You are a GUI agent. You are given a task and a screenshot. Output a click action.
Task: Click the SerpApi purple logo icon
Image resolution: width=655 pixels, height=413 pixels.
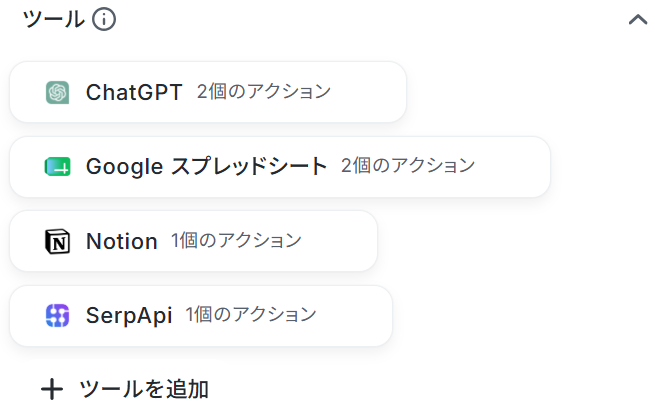pos(57,315)
